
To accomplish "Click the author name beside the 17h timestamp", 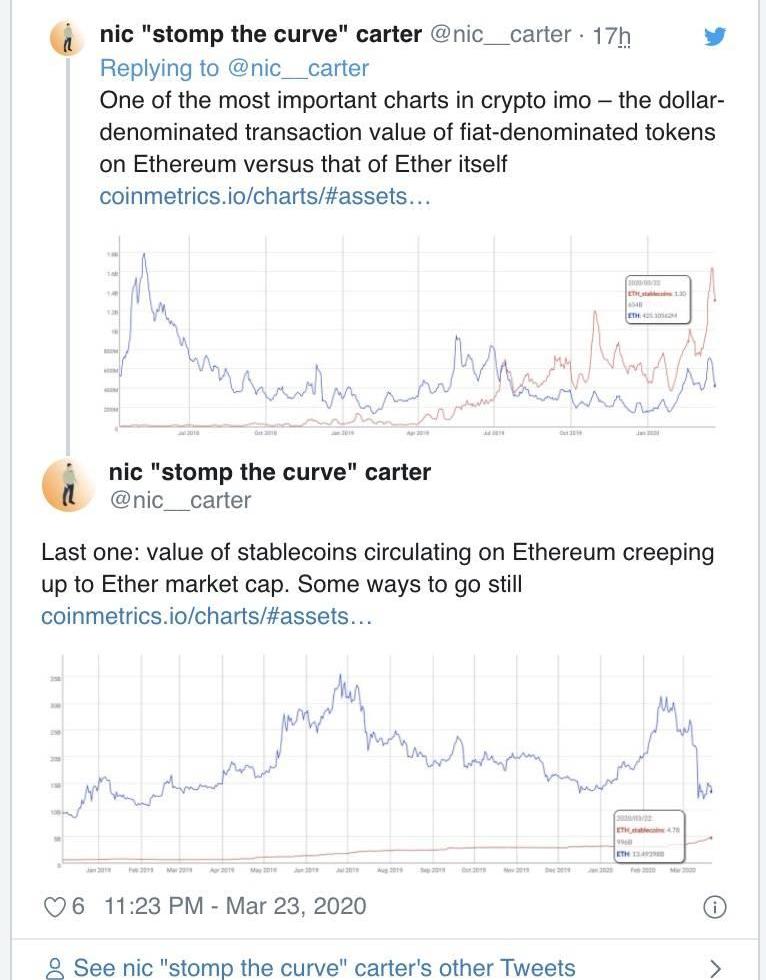I will (x=260, y=35).
